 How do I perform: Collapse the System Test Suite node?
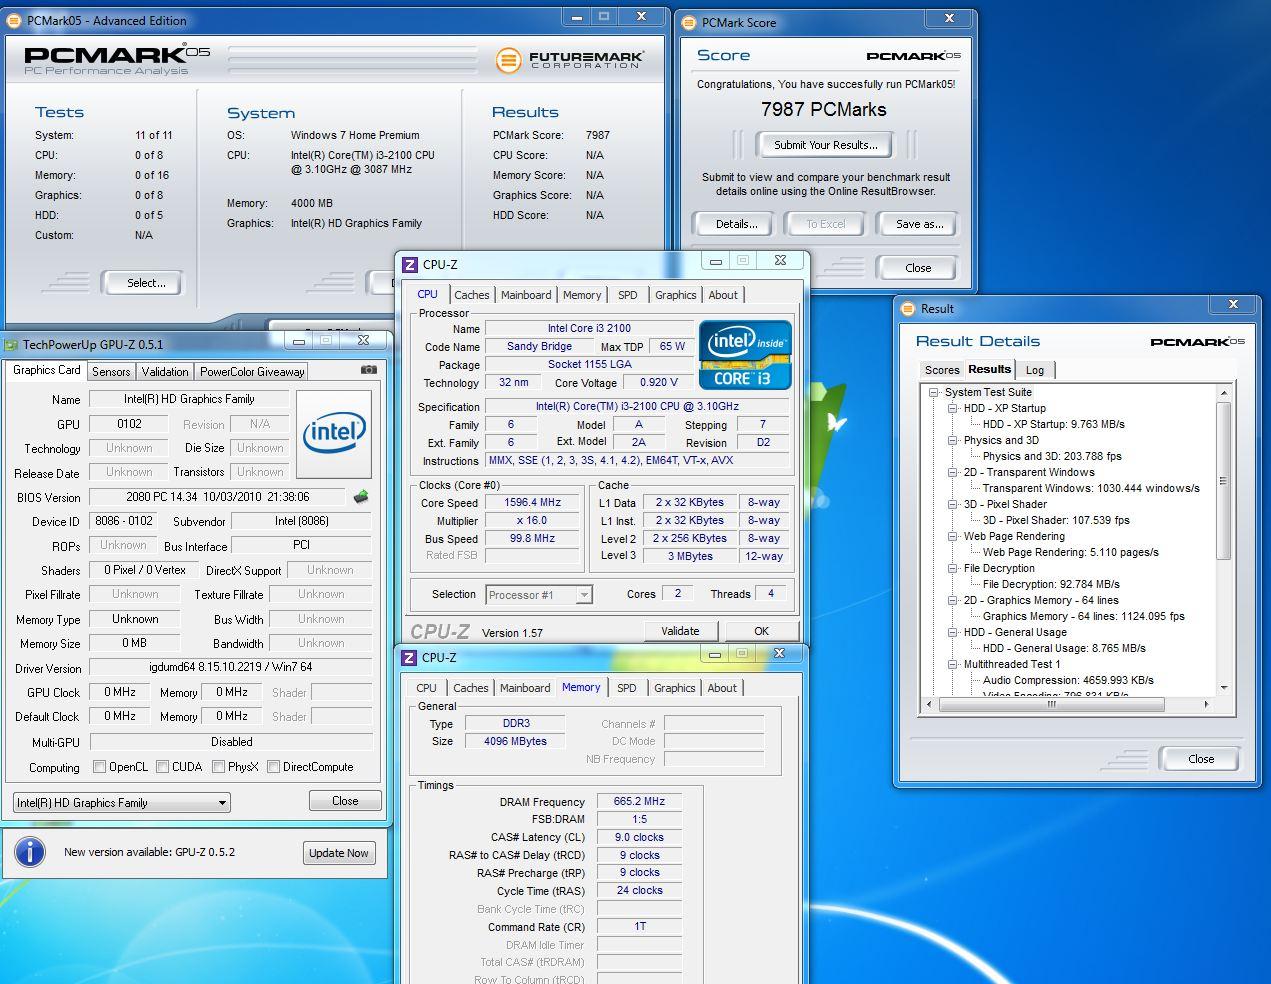[x=934, y=392]
